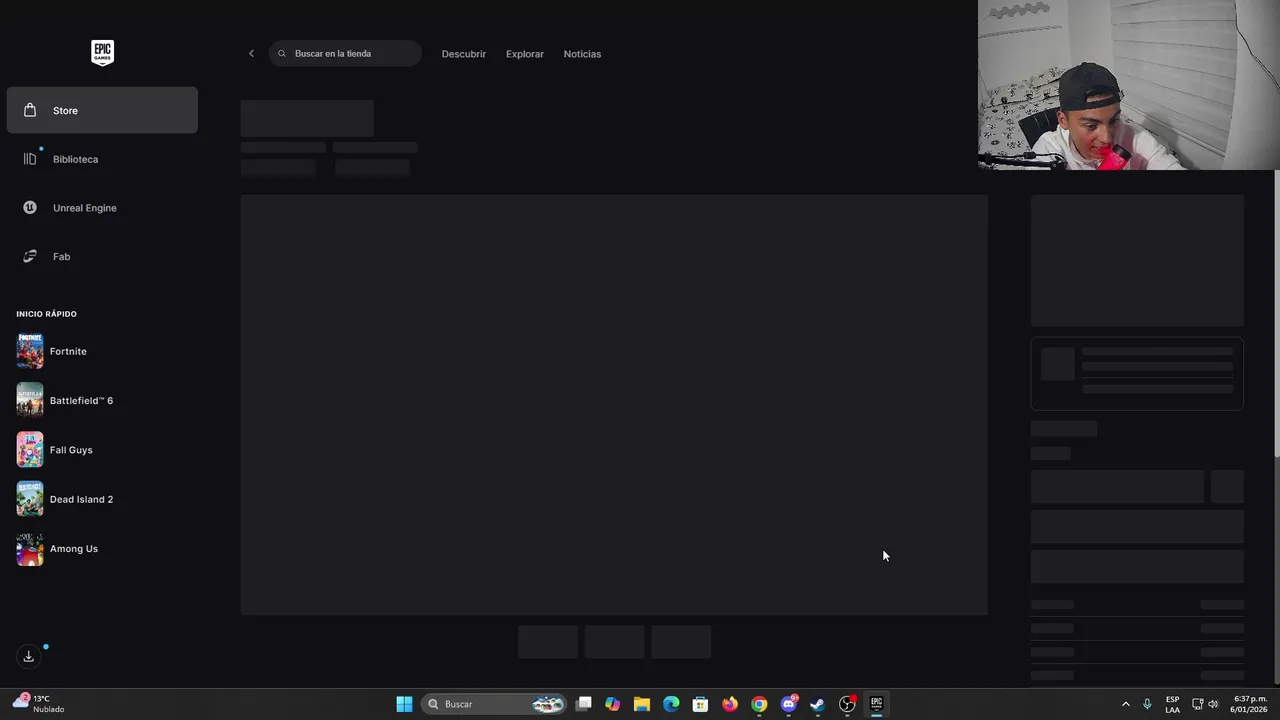Open Task View on the taskbar
This screenshot has width=1280, height=720.
pyautogui.click(x=584, y=704)
